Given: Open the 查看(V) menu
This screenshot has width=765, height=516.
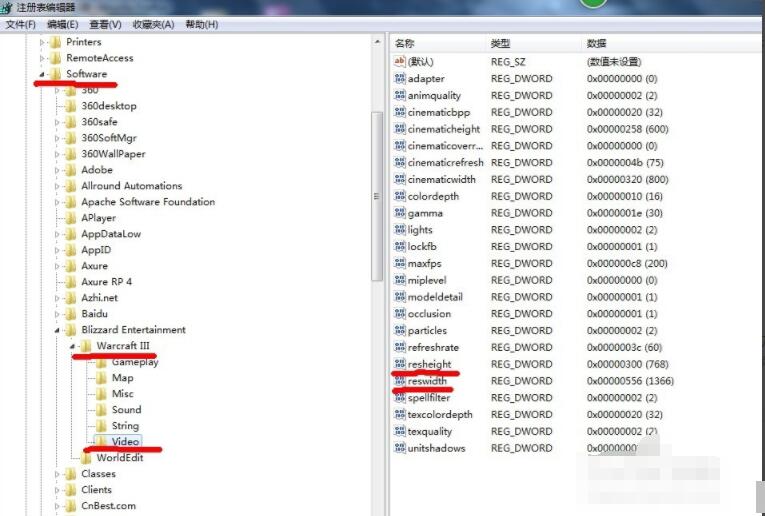Looking at the screenshot, I should coord(105,24).
